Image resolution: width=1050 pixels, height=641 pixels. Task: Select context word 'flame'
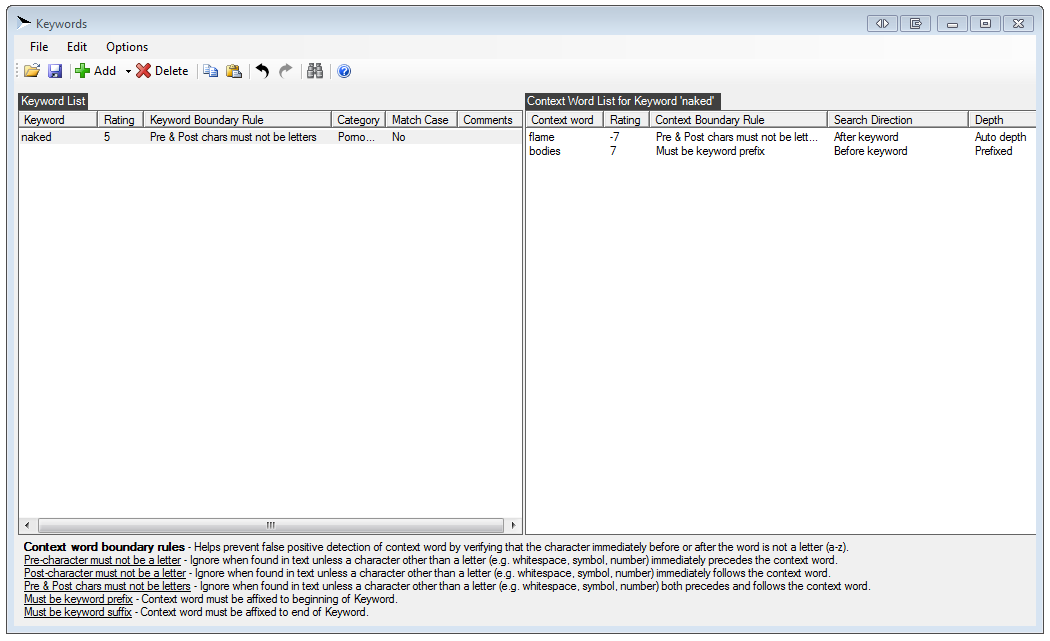[x=541, y=137]
